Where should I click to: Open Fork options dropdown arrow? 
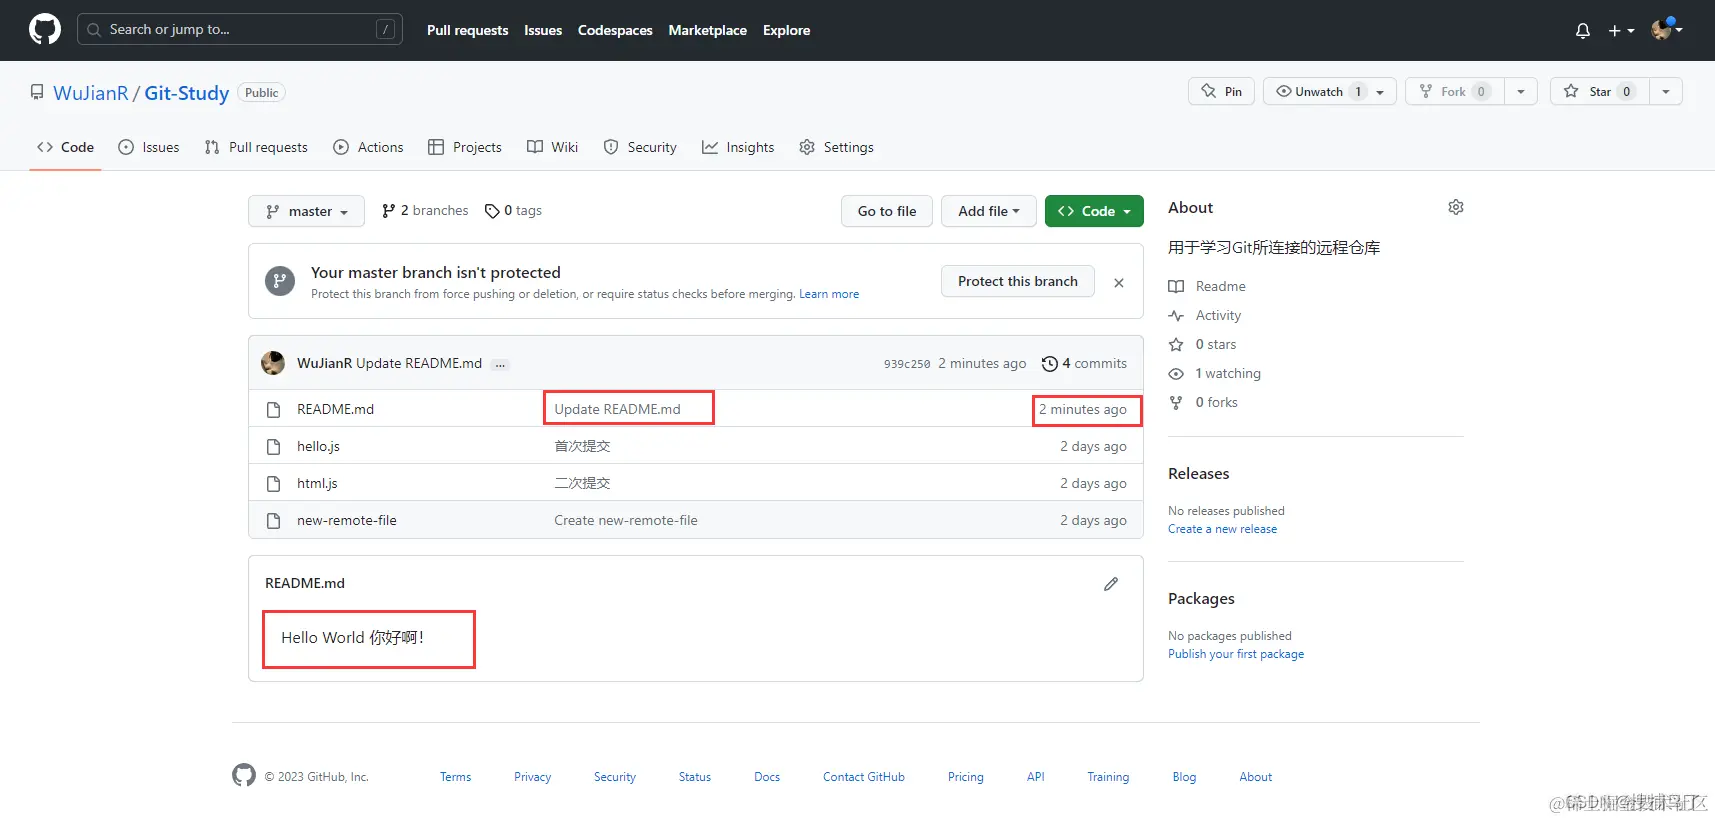click(1521, 92)
